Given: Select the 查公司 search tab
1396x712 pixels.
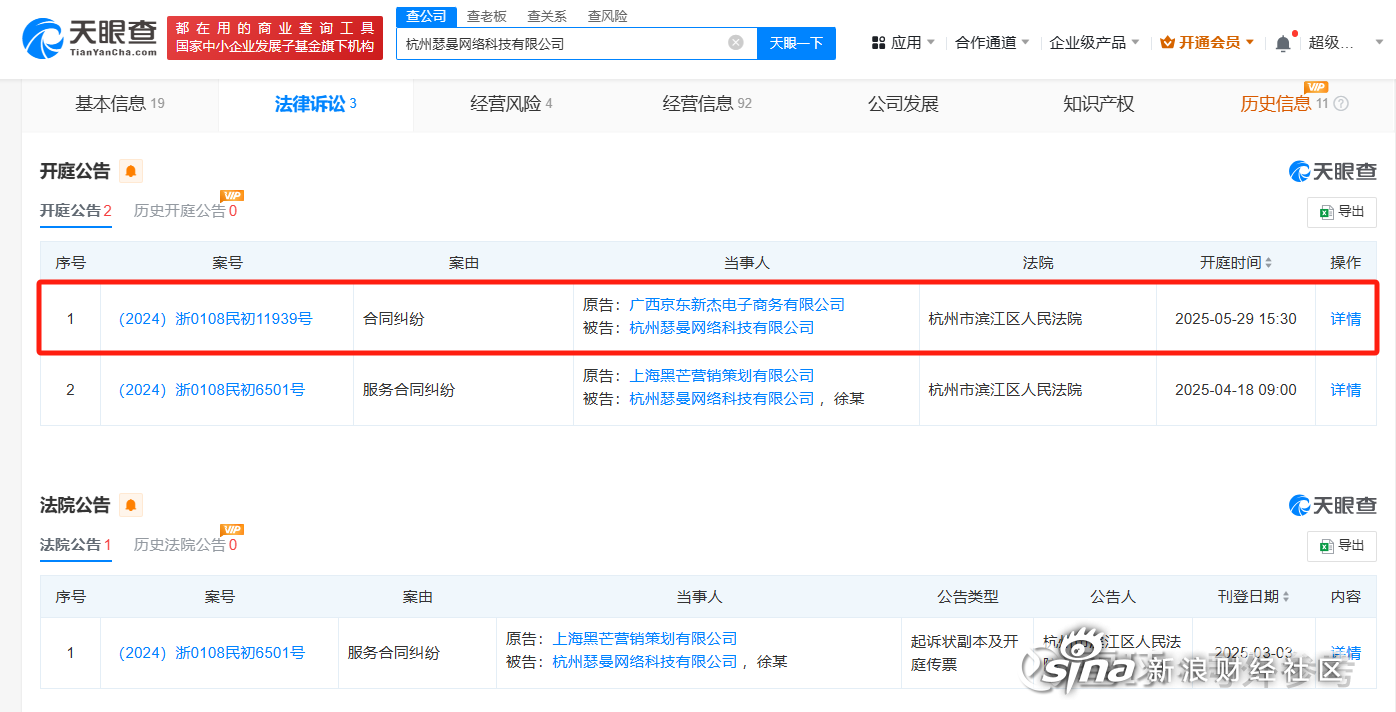Looking at the screenshot, I should (426, 16).
